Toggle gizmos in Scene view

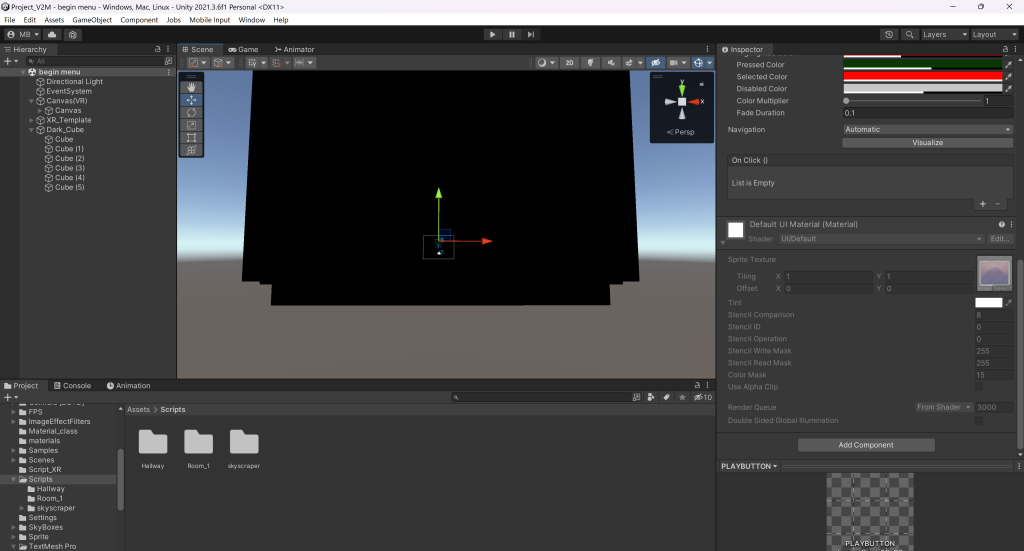tap(698, 63)
